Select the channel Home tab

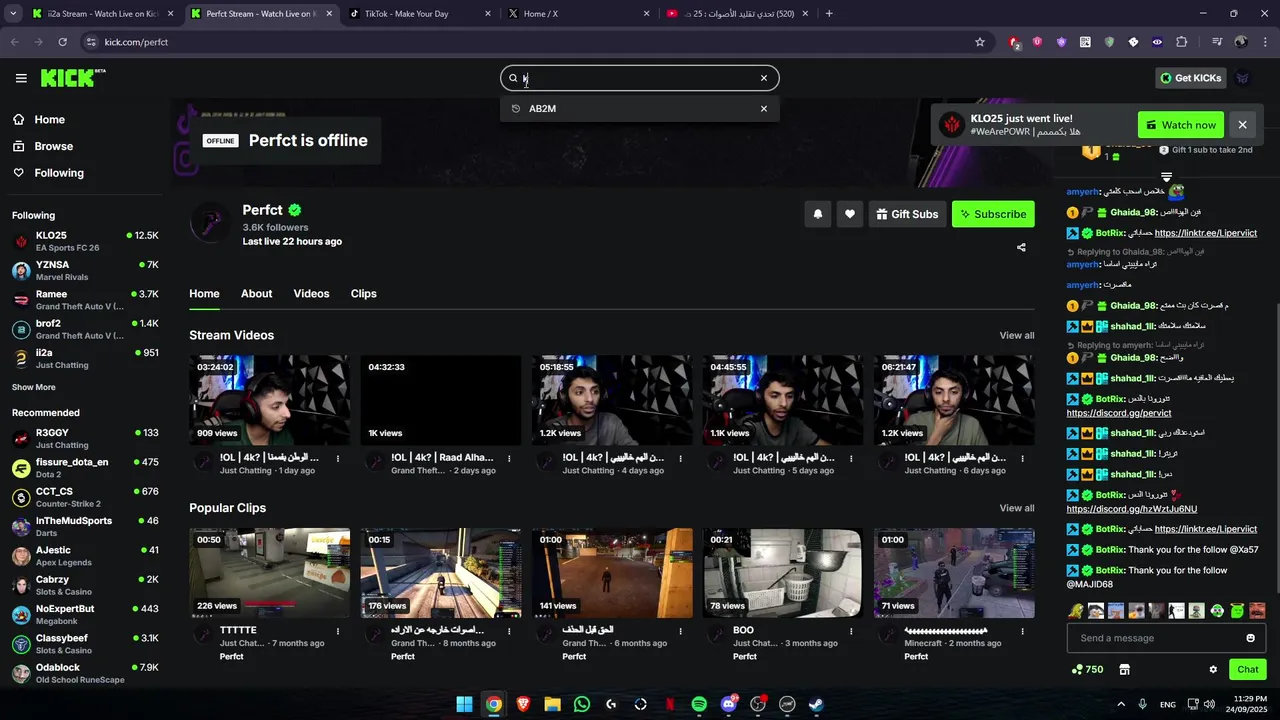204,294
